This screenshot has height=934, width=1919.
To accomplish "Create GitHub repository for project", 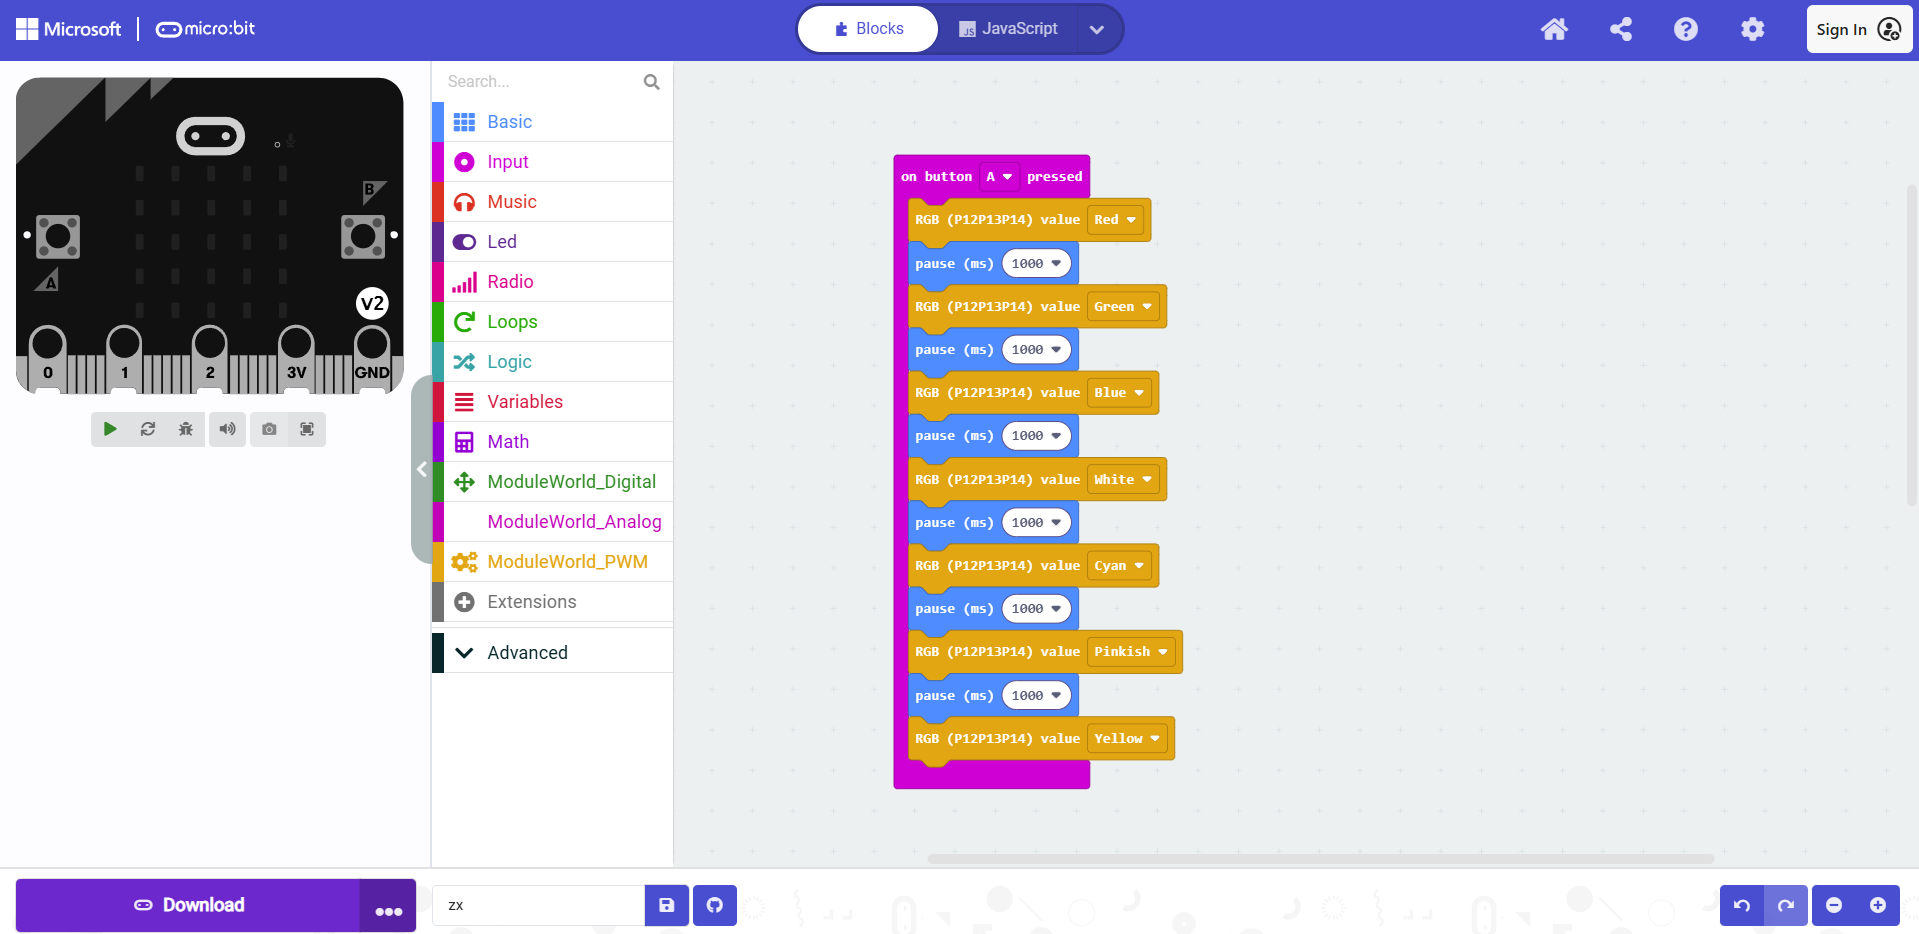I will (714, 905).
